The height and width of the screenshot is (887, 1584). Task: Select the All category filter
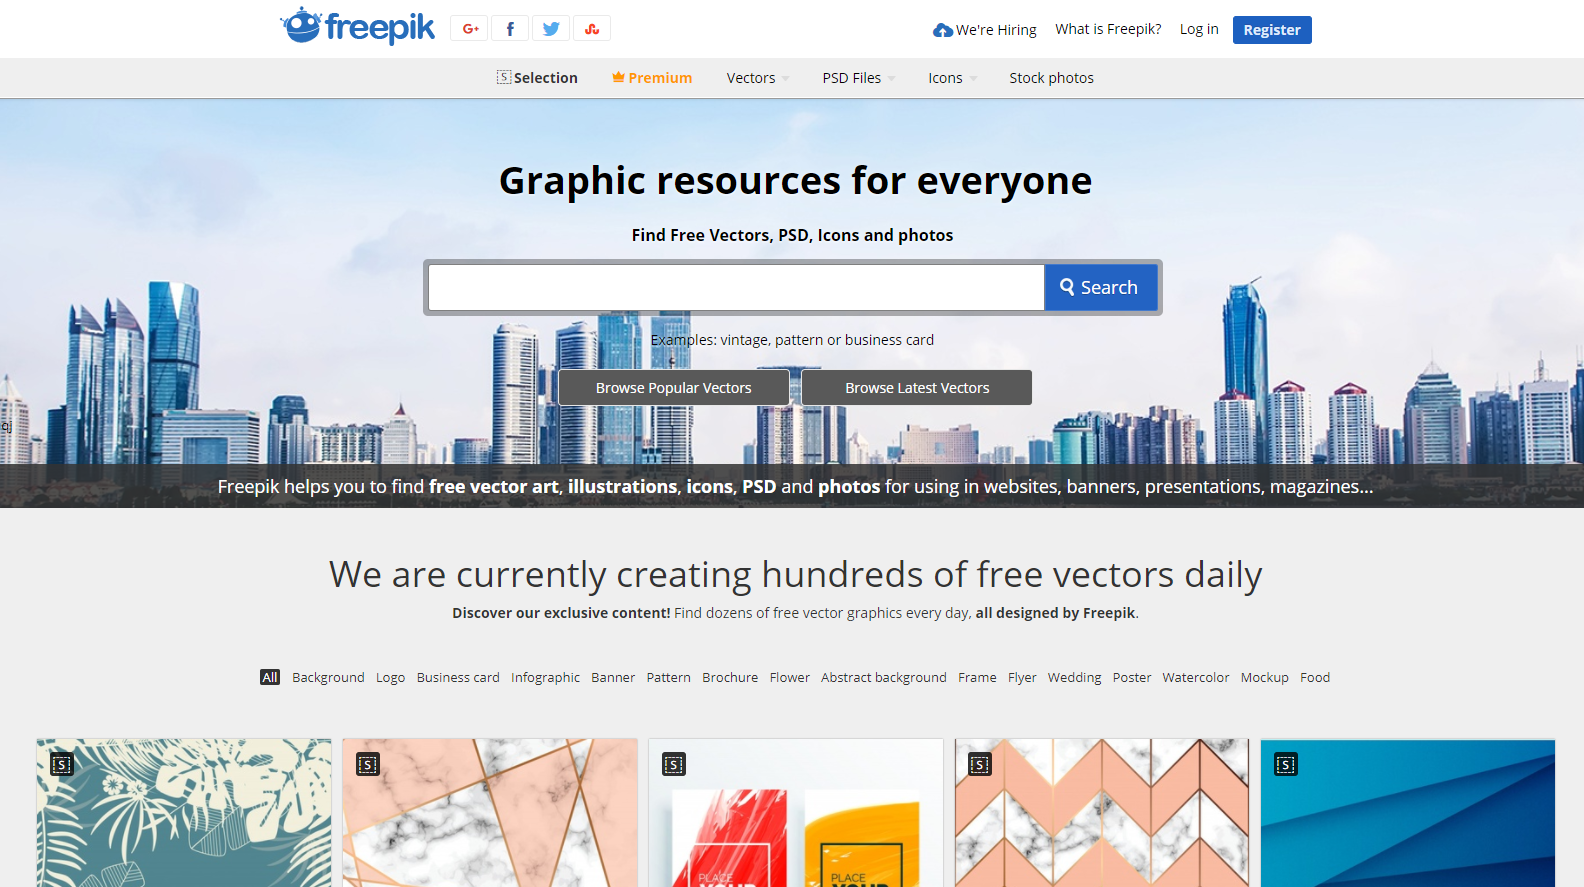[270, 677]
